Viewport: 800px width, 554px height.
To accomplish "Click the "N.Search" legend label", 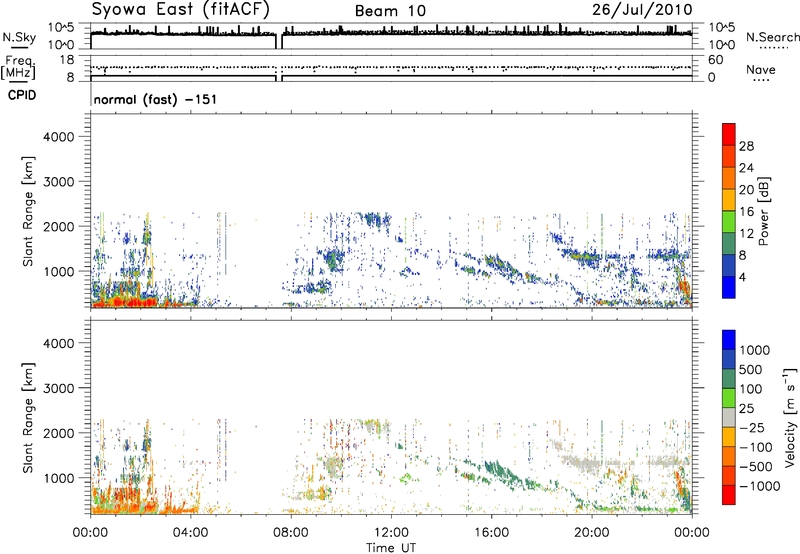I will pos(772,37).
